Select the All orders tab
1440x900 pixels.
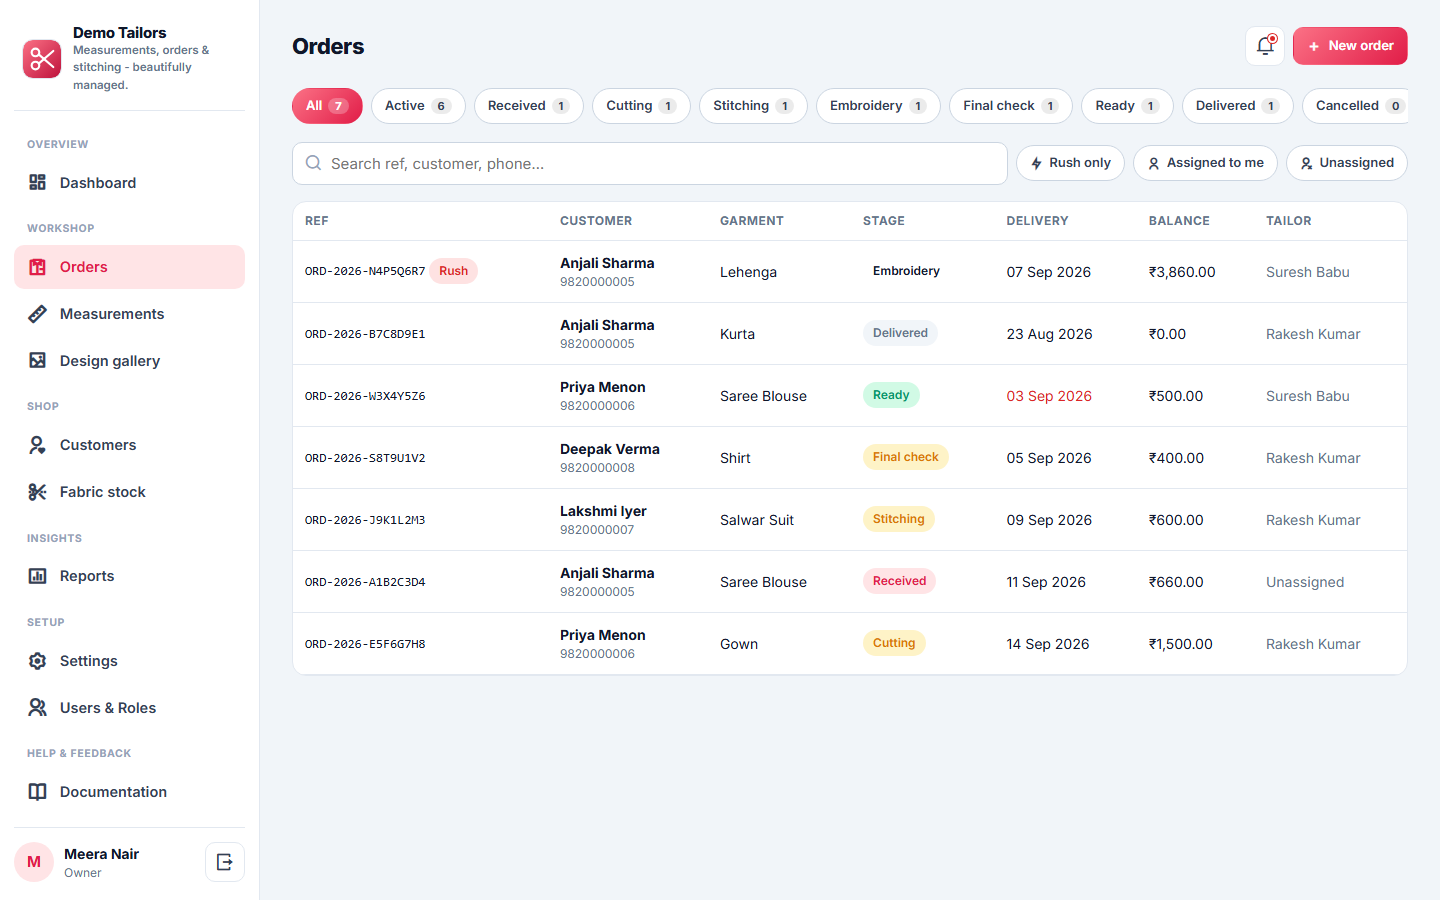[327, 106]
